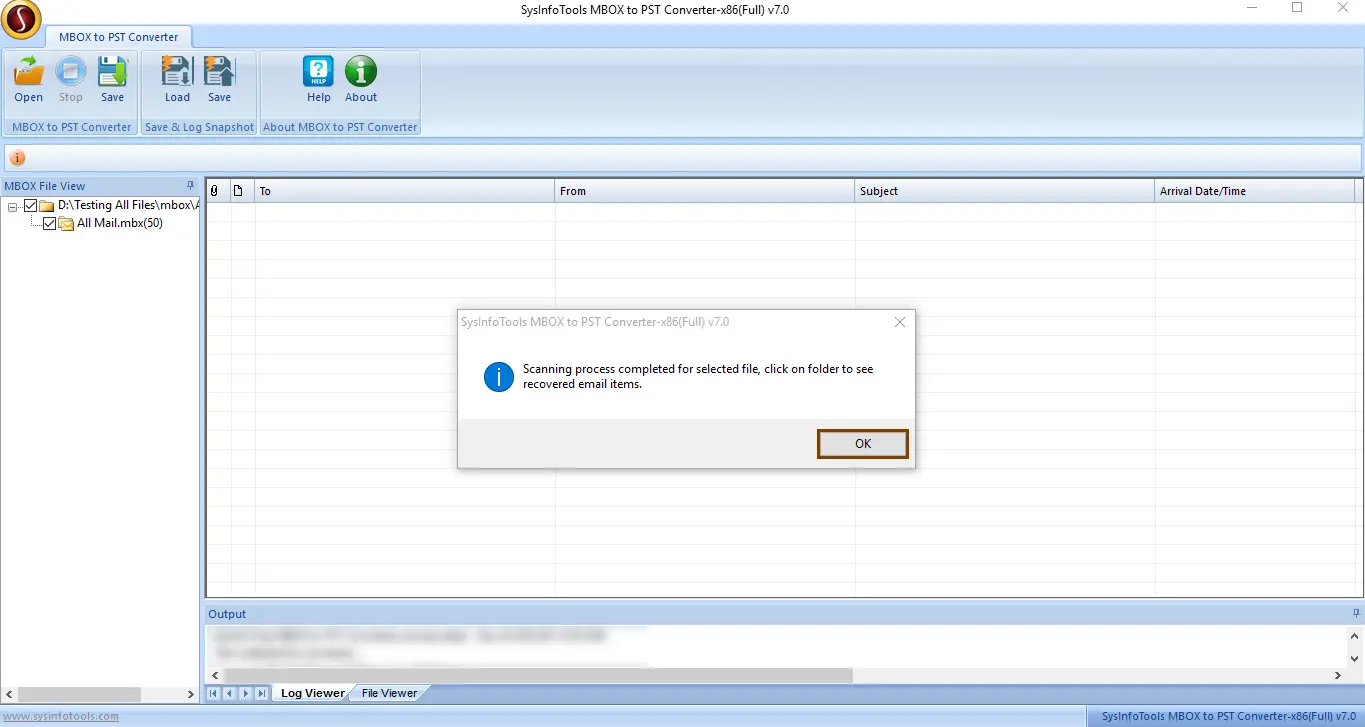The image size is (1365, 727).
Task: Go to next record navigation arrow
Action: point(246,693)
